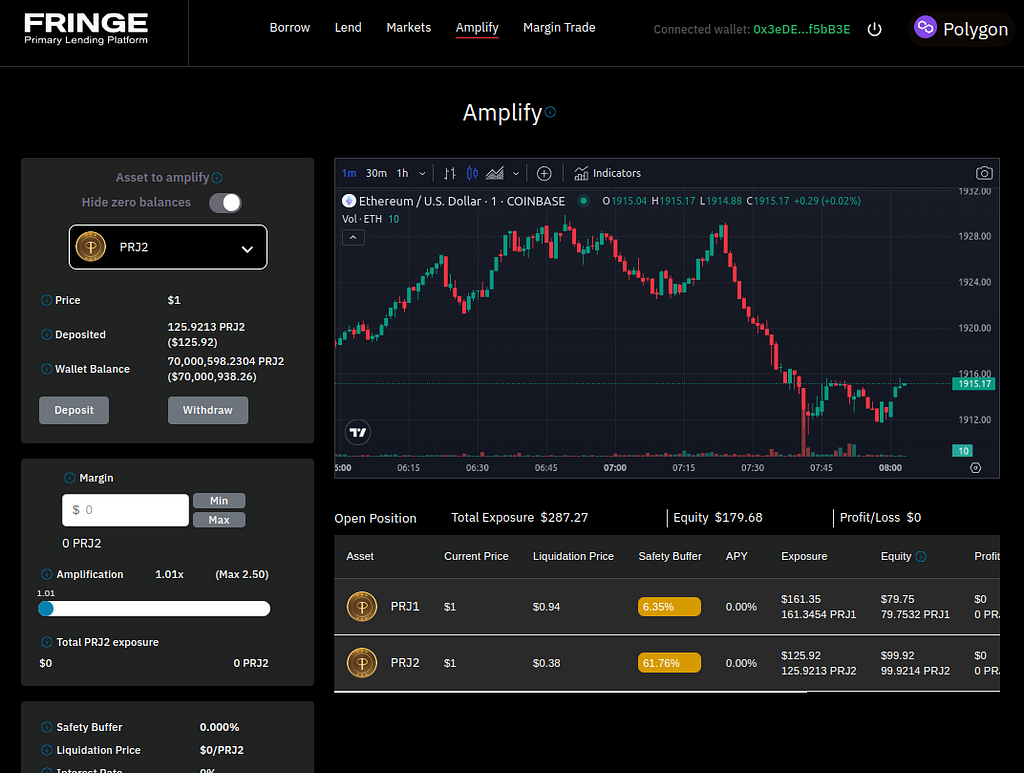Click the Ethereum symbol icon in chart legend
Screen dimensions: 1024x773
pos(349,201)
